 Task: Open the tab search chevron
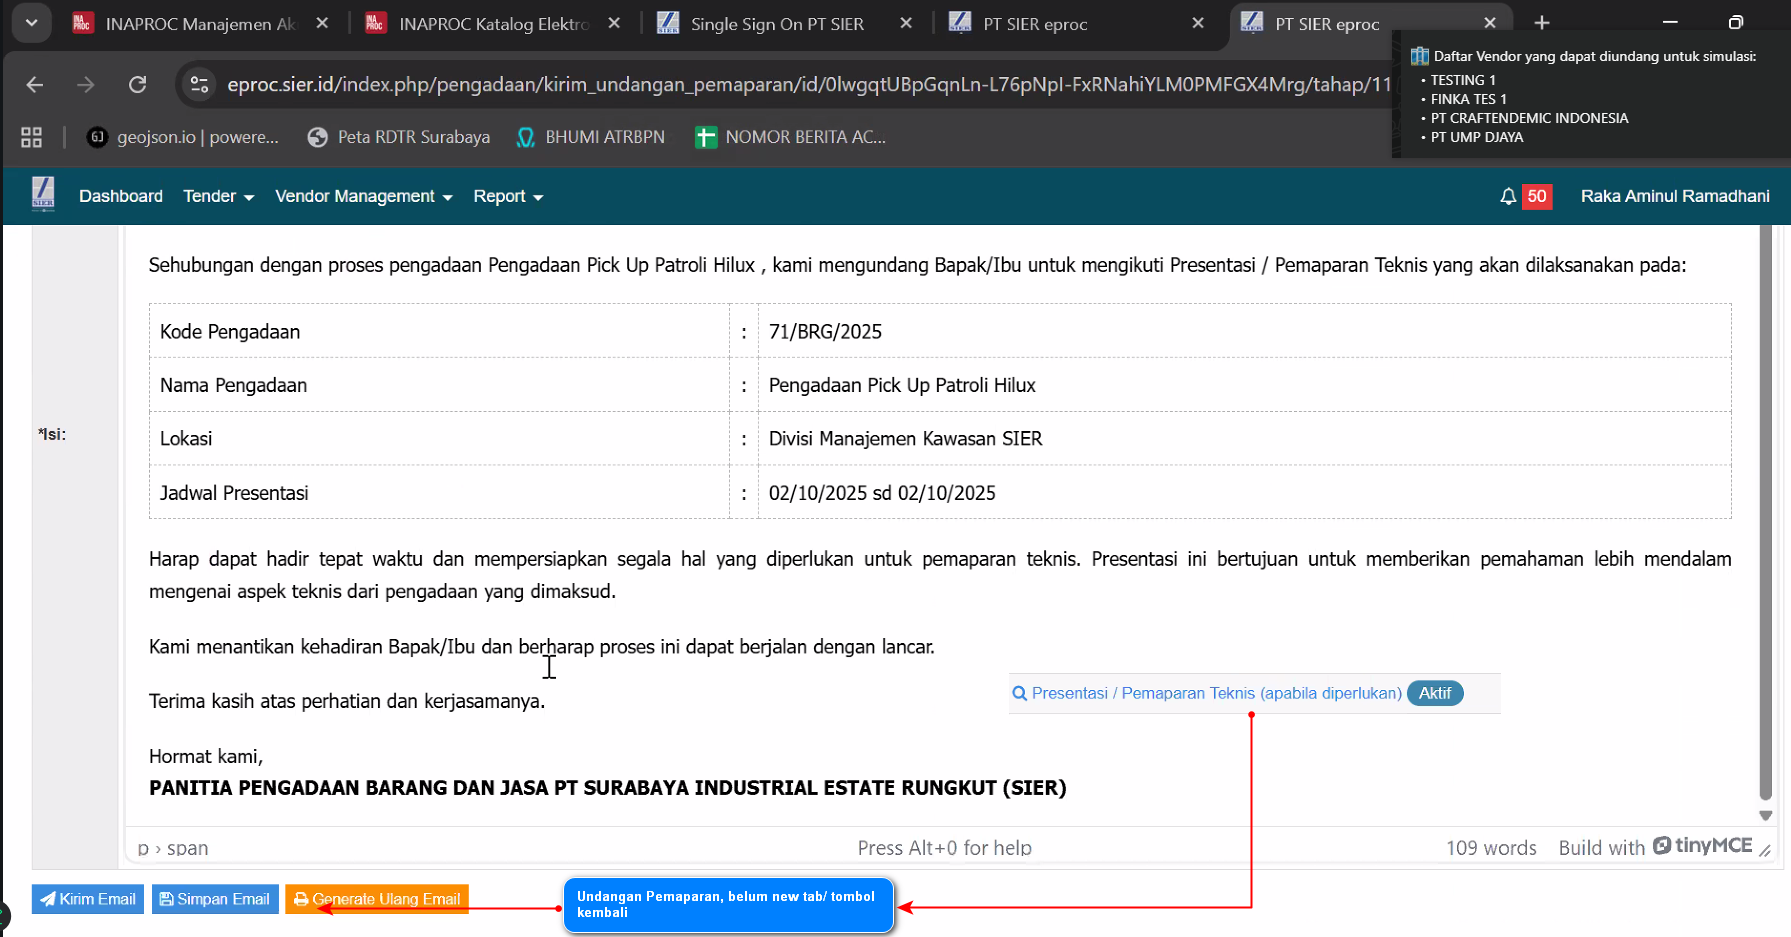point(31,23)
